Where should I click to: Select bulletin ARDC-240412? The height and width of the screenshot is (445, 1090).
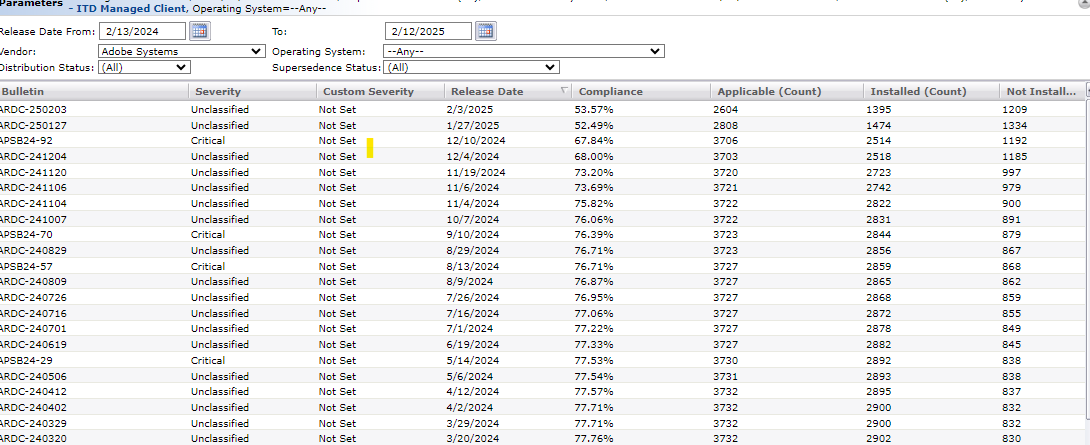(x=33, y=391)
